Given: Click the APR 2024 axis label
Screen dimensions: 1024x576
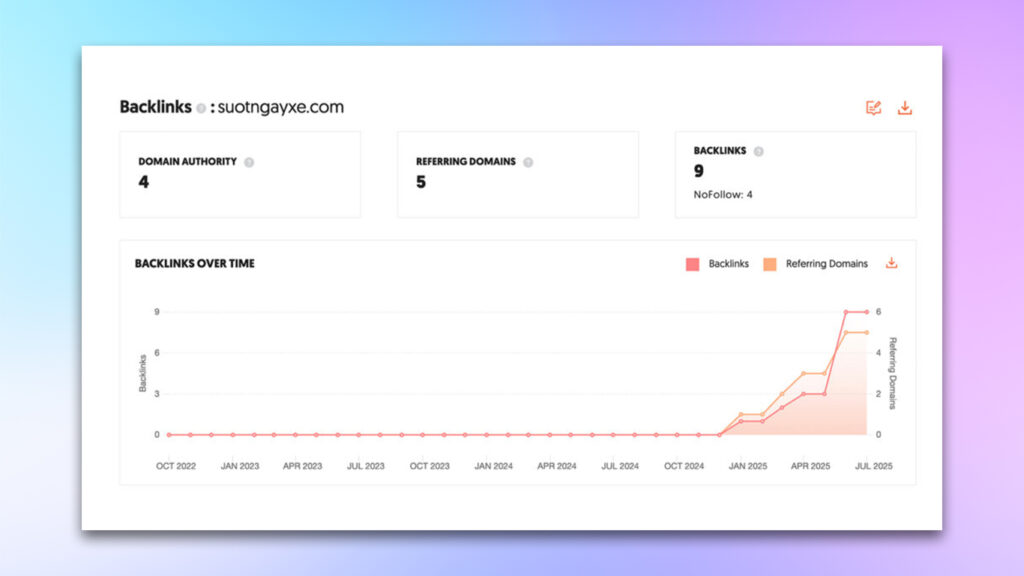Looking at the screenshot, I should pyautogui.click(x=556, y=466).
